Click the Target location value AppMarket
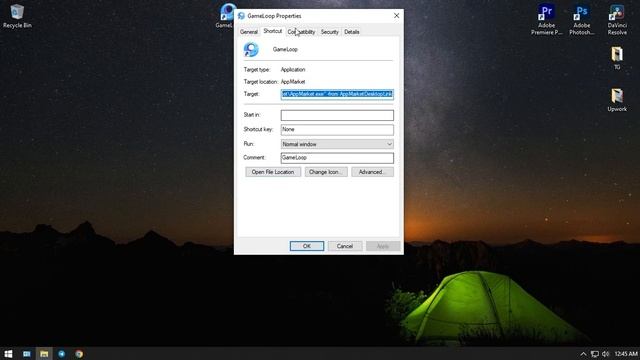This screenshot has width=640, height=360. pos(293,82)
